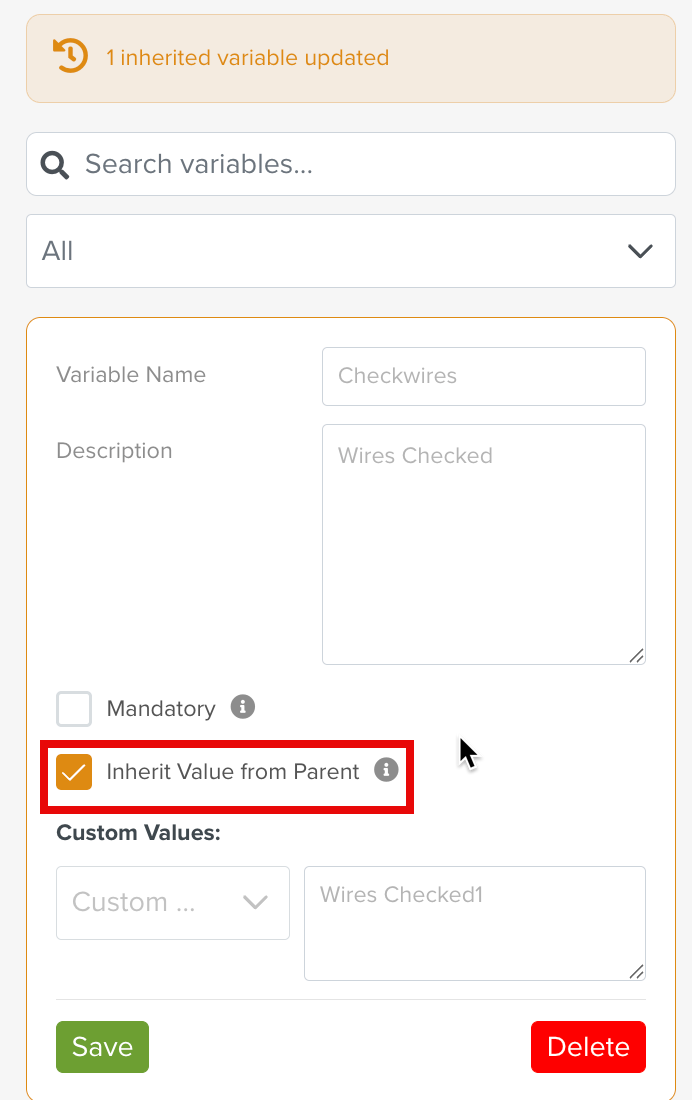The height and width of the screenshot is (1100, 692).
Task: Click the chevron arrow on the Custom dropdown
Action: 255,903
